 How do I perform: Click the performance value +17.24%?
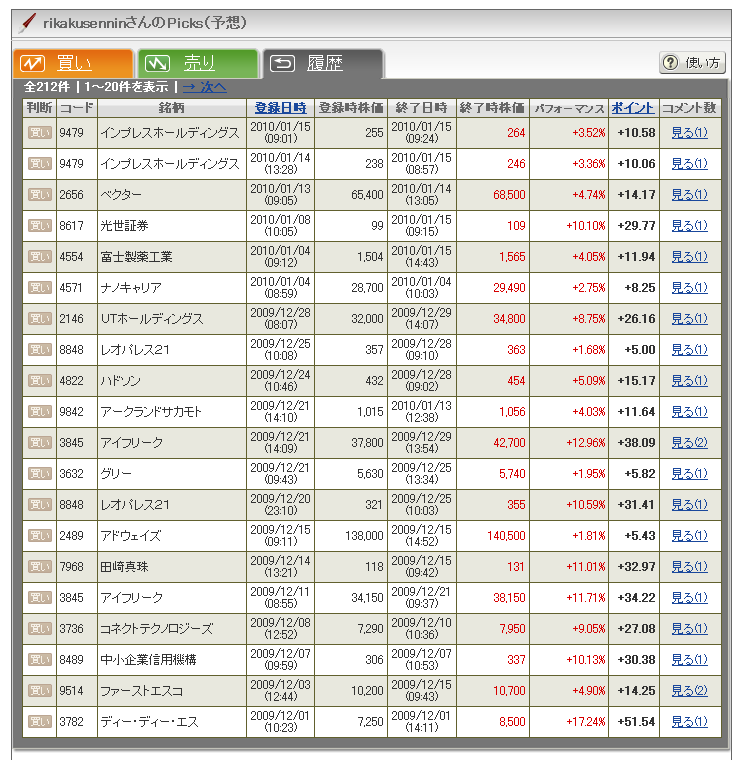point(586,722)
